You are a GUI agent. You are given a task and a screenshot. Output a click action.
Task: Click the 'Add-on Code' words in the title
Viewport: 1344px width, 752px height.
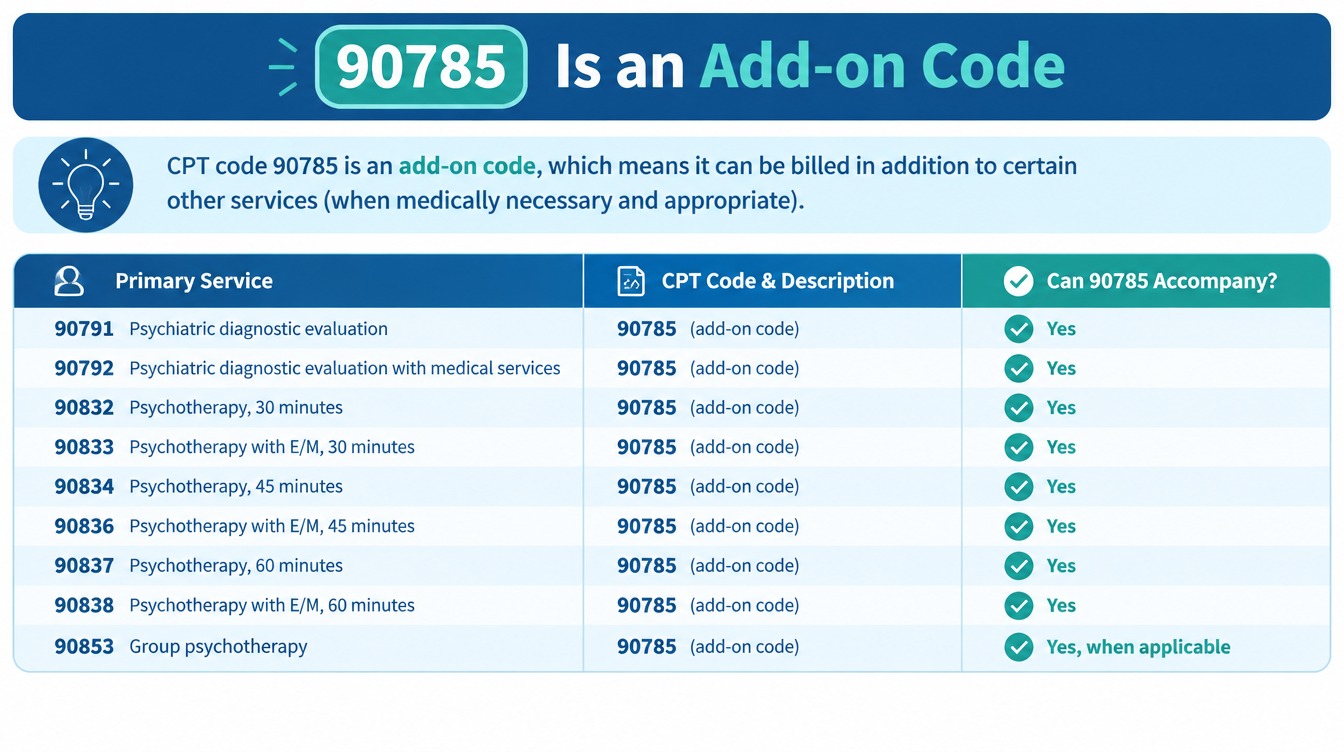pyautogui.click(x=883, y=66)
